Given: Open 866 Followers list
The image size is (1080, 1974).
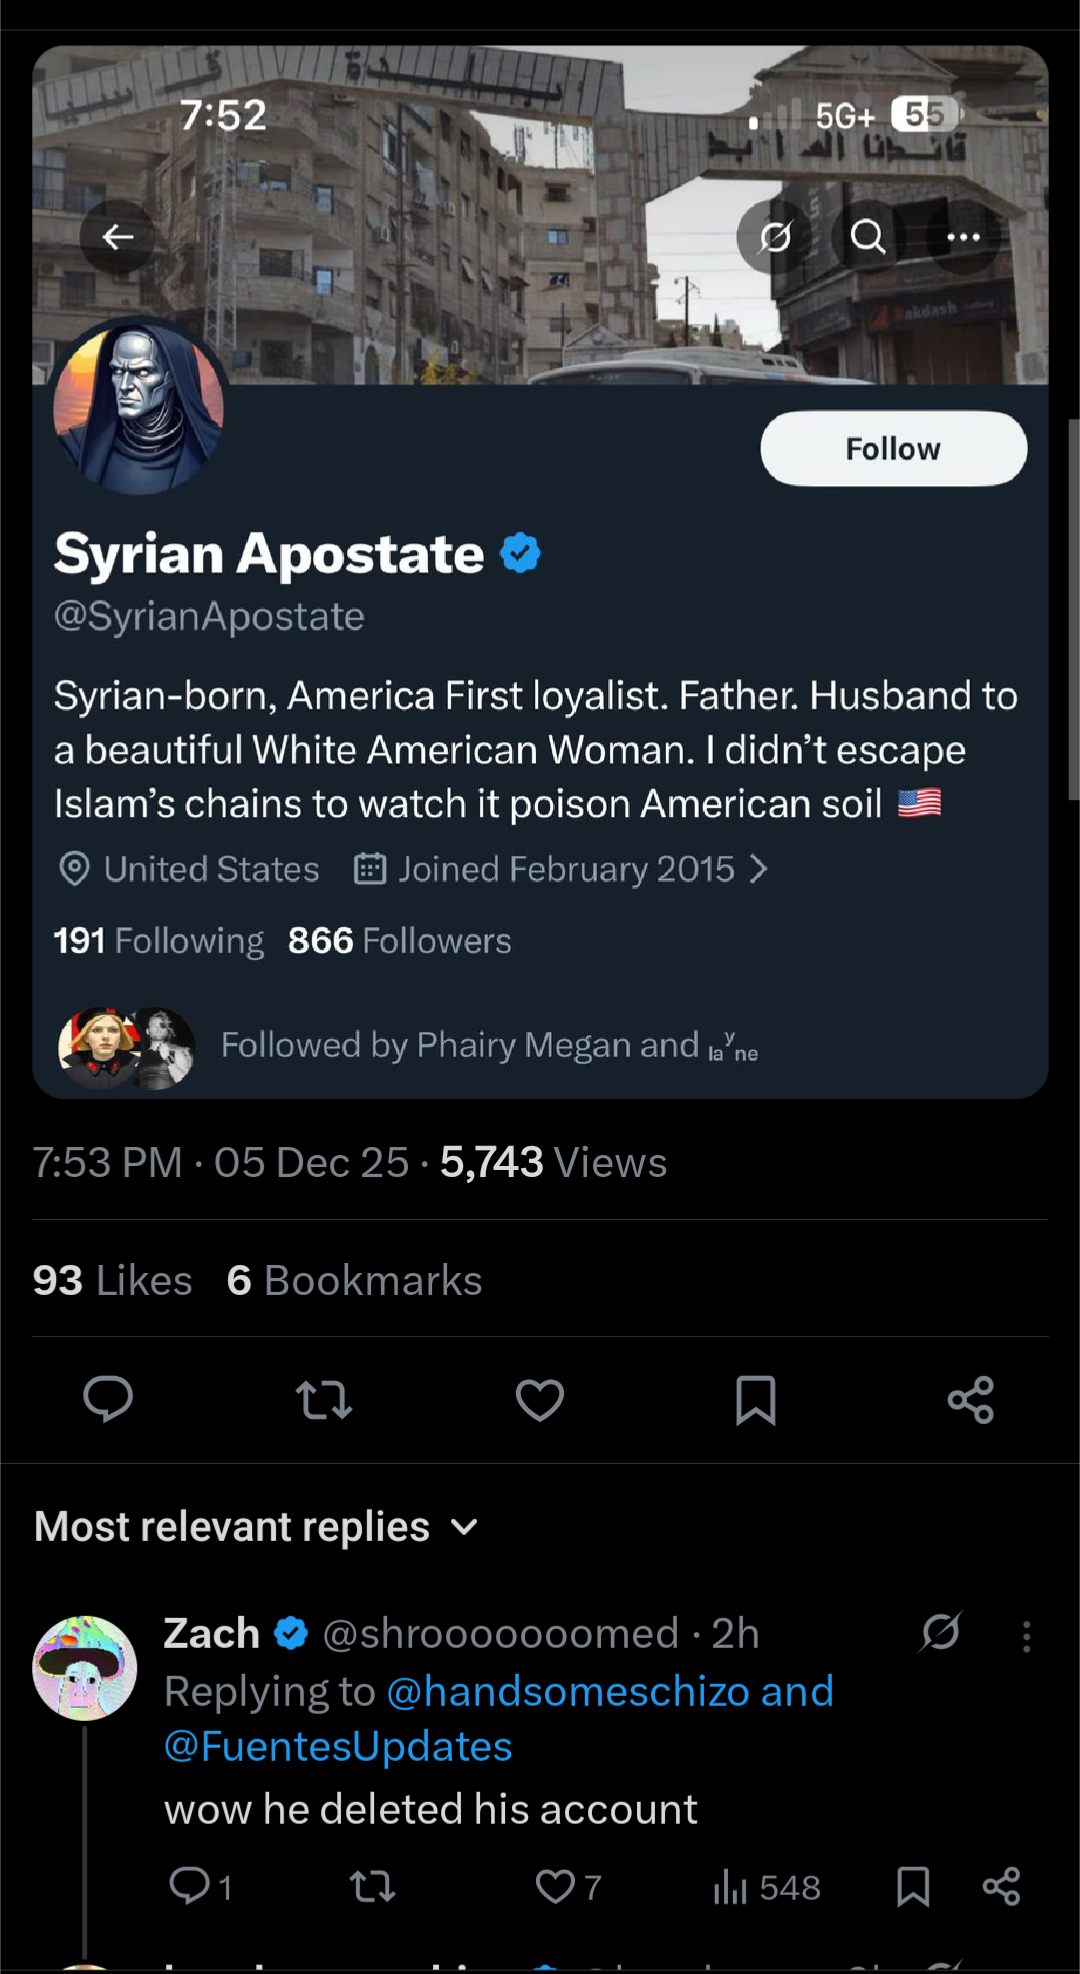Looking at the screenshot, I should pos(399,941).
